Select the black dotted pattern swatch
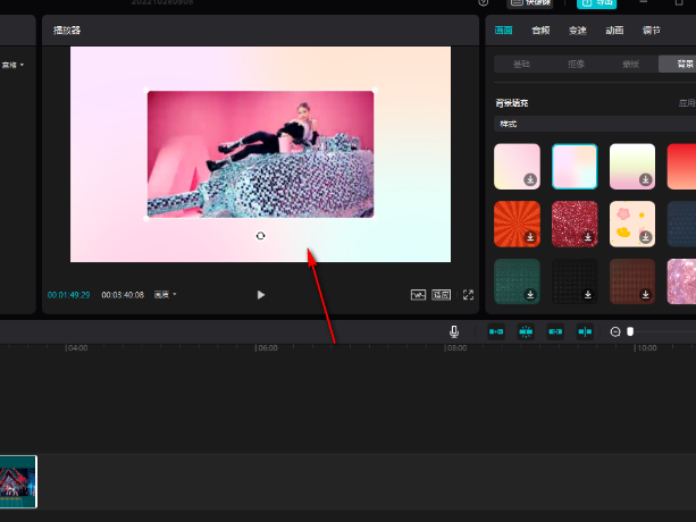Image resolution: width=696 pixels, height=522 pixels. point(574,281)
